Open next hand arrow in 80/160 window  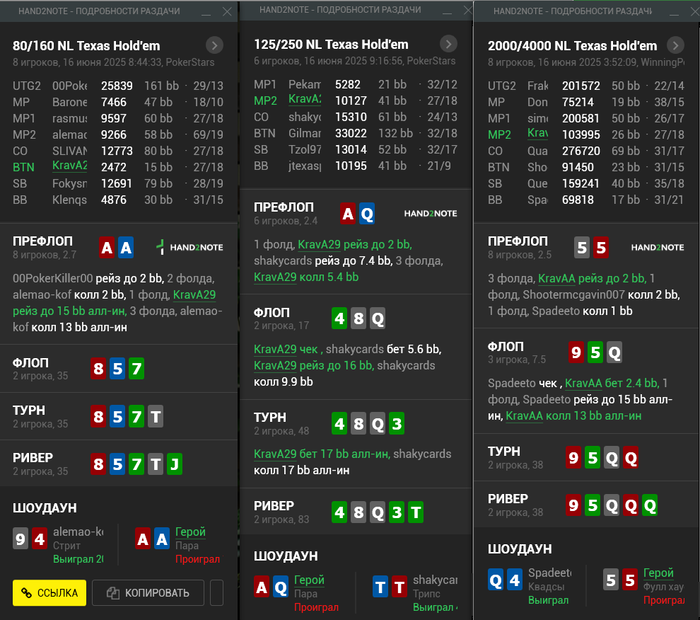214,45
